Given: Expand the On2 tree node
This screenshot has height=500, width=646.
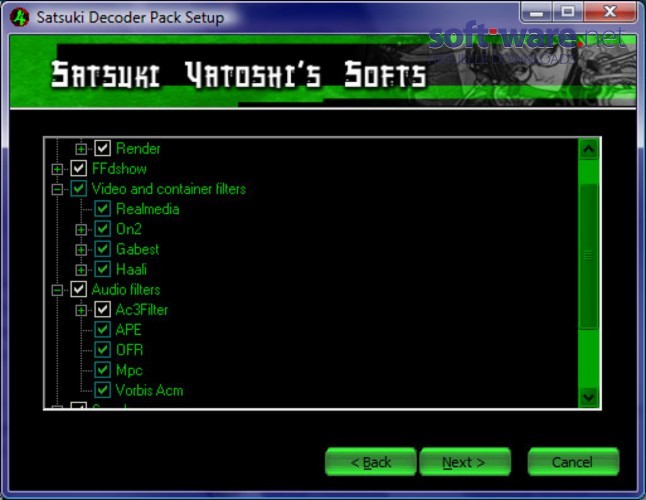Looking at the screenshot, I should coord(81,229).
